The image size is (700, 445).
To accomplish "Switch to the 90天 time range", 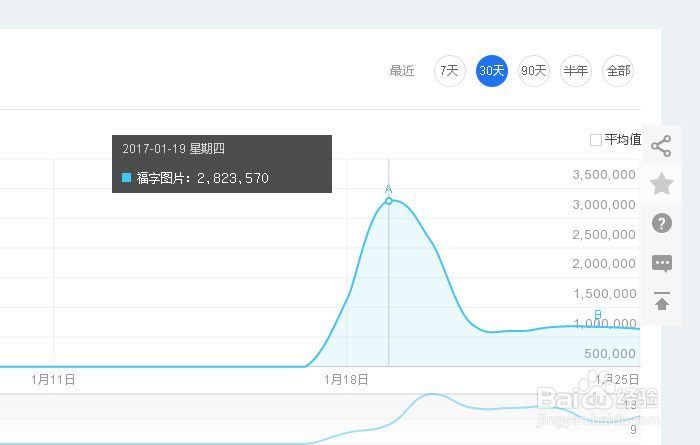I will coord(533,71).
